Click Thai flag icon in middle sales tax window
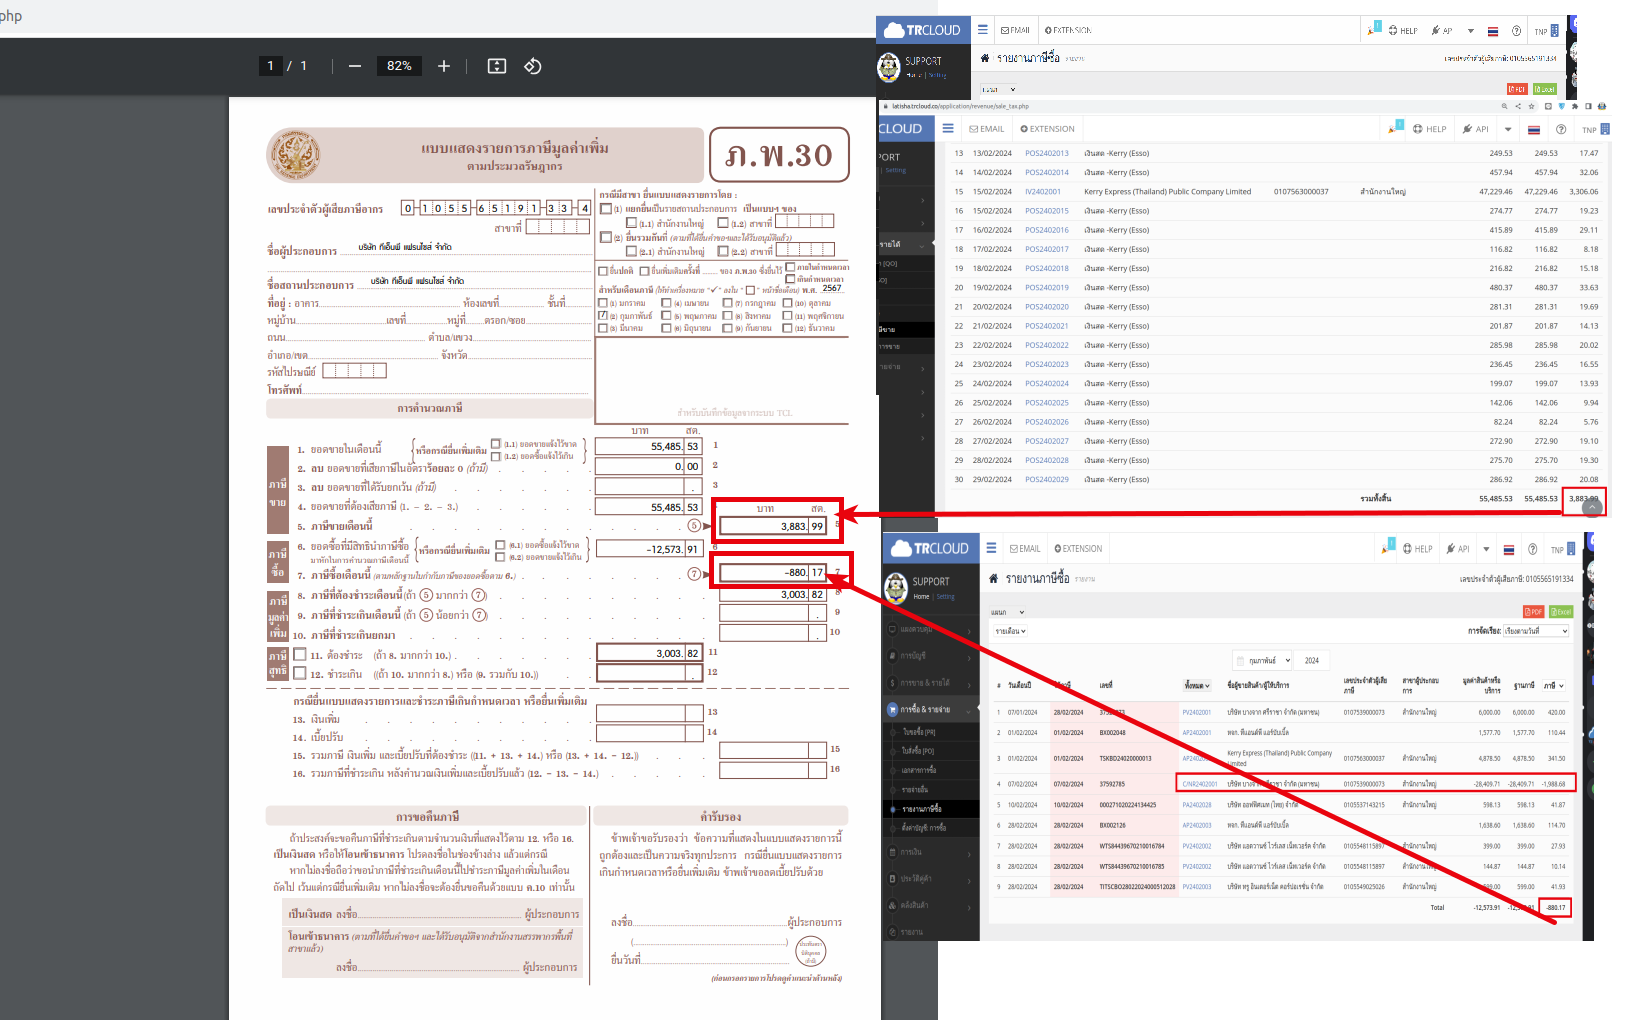The width and height of the screenshot is (1629, 1020). (x=1534, y=129)
